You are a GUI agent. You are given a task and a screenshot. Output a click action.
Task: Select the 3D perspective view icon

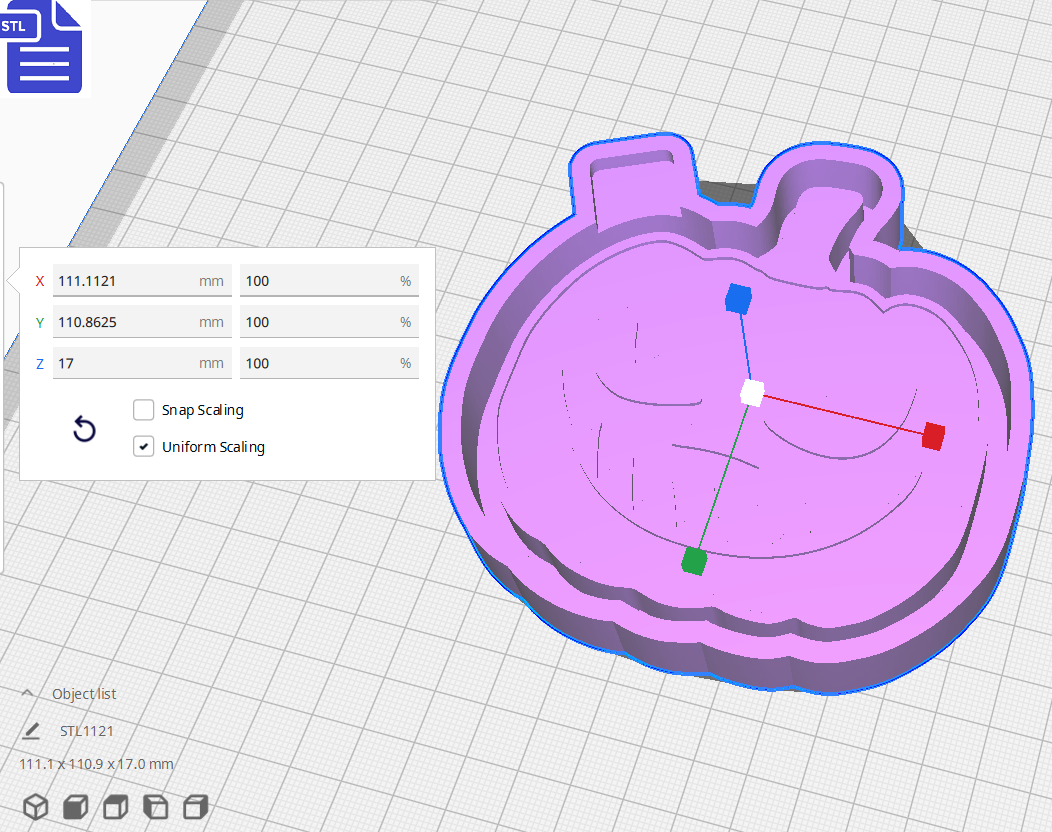tap(35, 806)
